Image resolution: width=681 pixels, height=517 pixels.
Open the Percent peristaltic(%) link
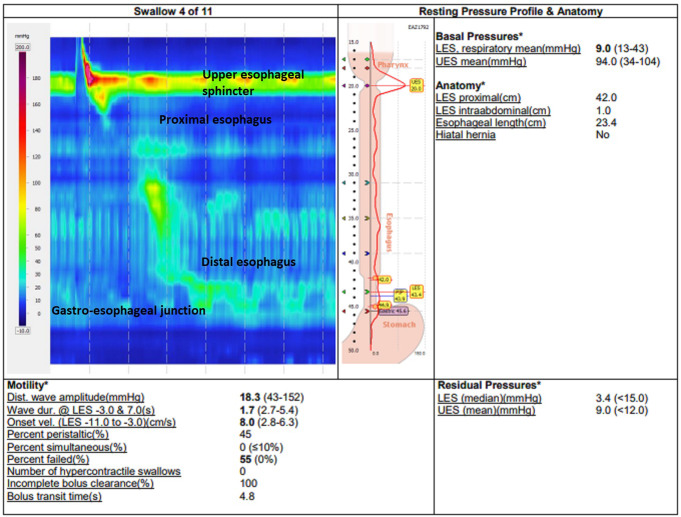click(x=58, y=434)
